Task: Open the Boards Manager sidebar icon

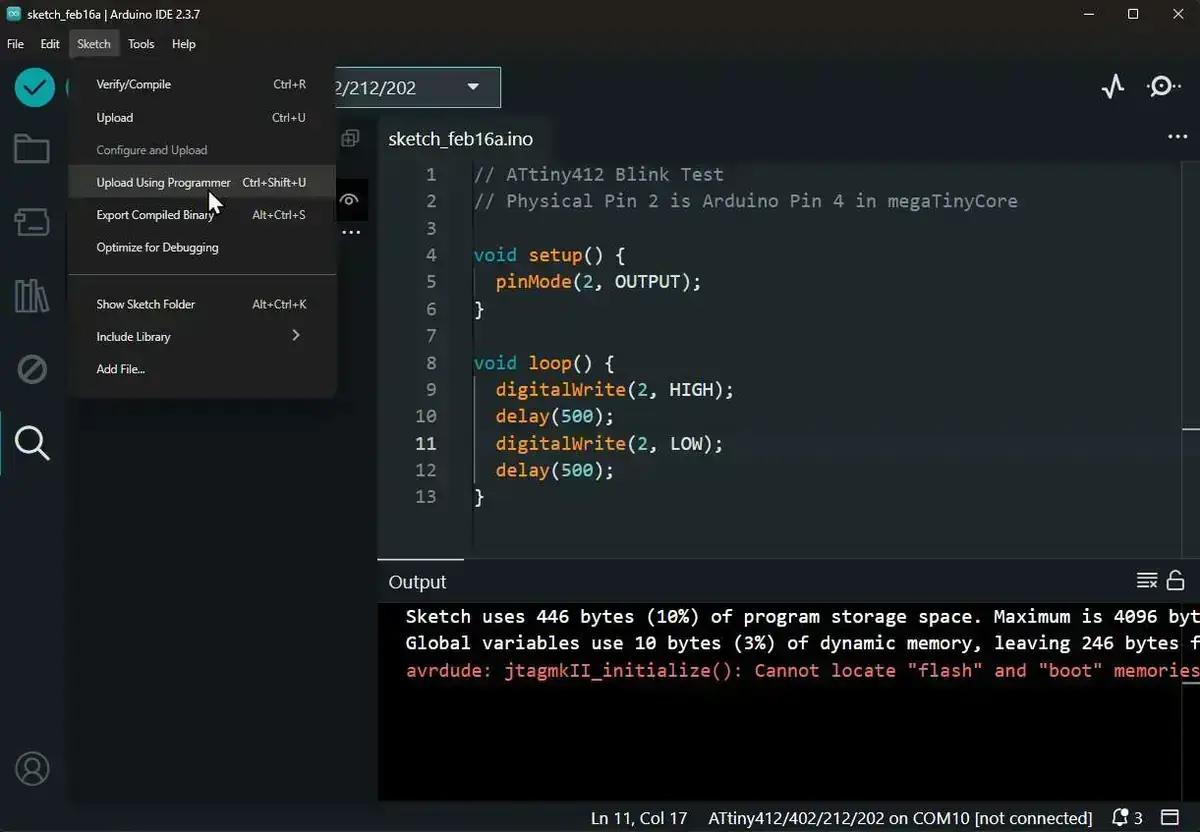Action: click(31, 222)
